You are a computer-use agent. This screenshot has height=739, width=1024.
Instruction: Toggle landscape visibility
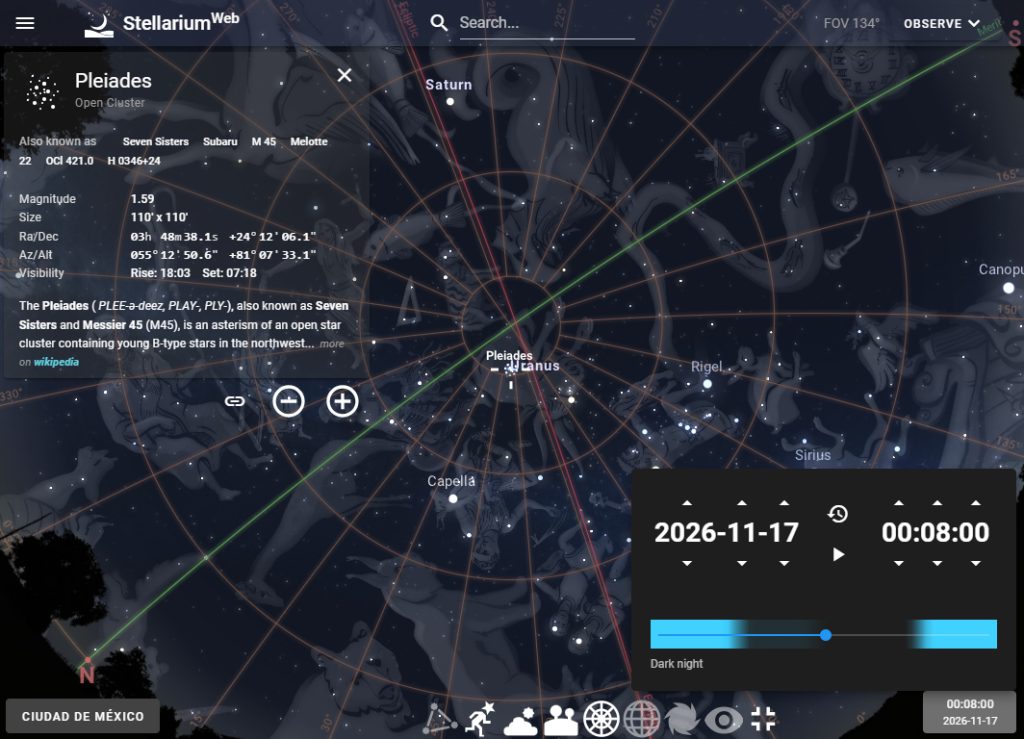[x=561, y=719]
